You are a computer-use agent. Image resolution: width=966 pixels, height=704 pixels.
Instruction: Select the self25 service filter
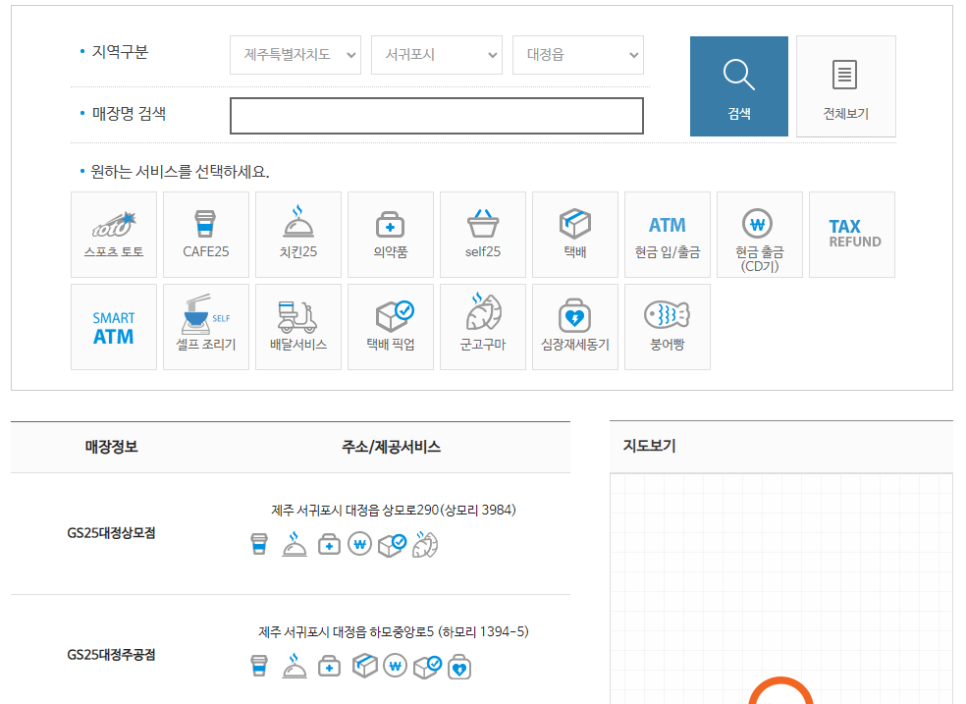coord(483,235)
